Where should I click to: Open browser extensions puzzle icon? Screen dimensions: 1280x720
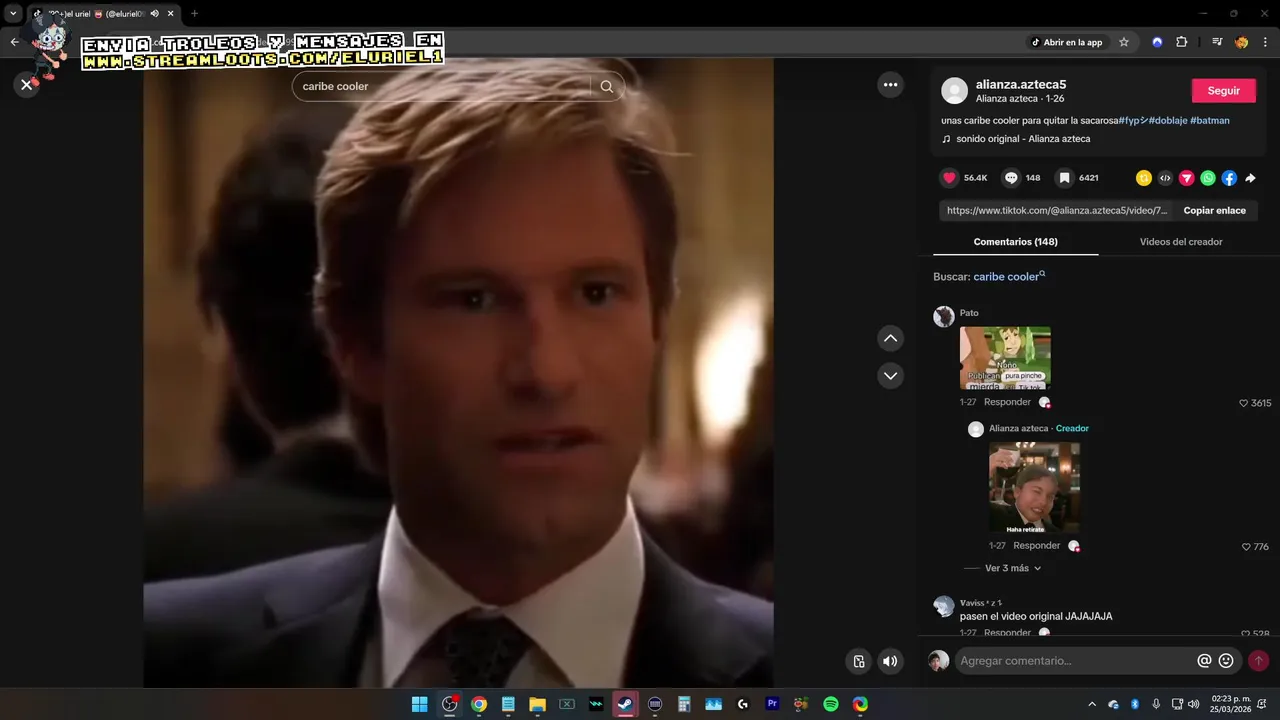(1181, 42)
